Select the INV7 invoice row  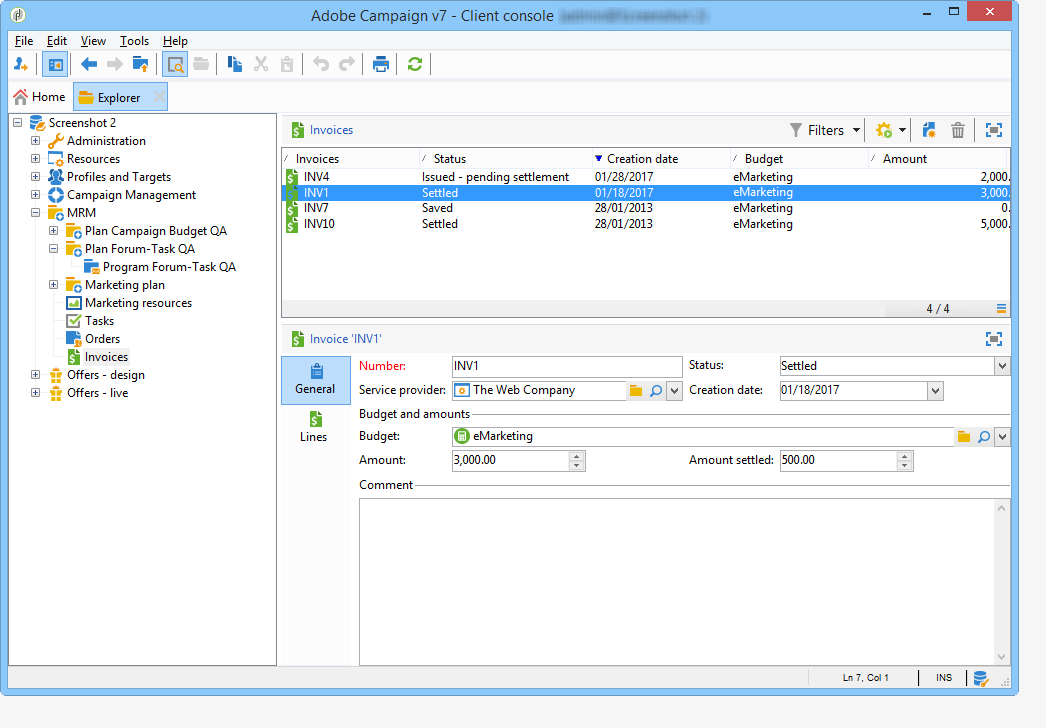[646, 208]
